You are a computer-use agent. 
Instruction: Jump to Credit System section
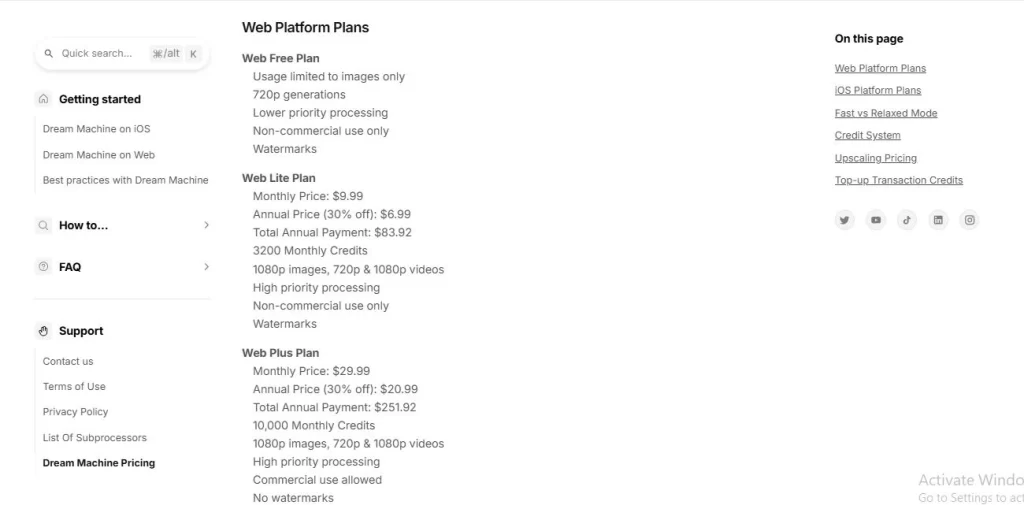pos(867,136)
